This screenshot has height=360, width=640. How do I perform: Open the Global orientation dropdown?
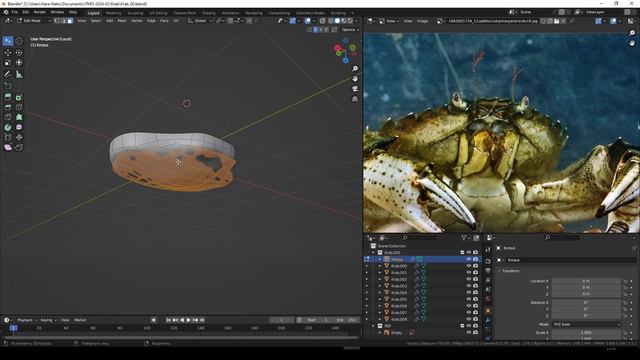(x=201, y=21)
